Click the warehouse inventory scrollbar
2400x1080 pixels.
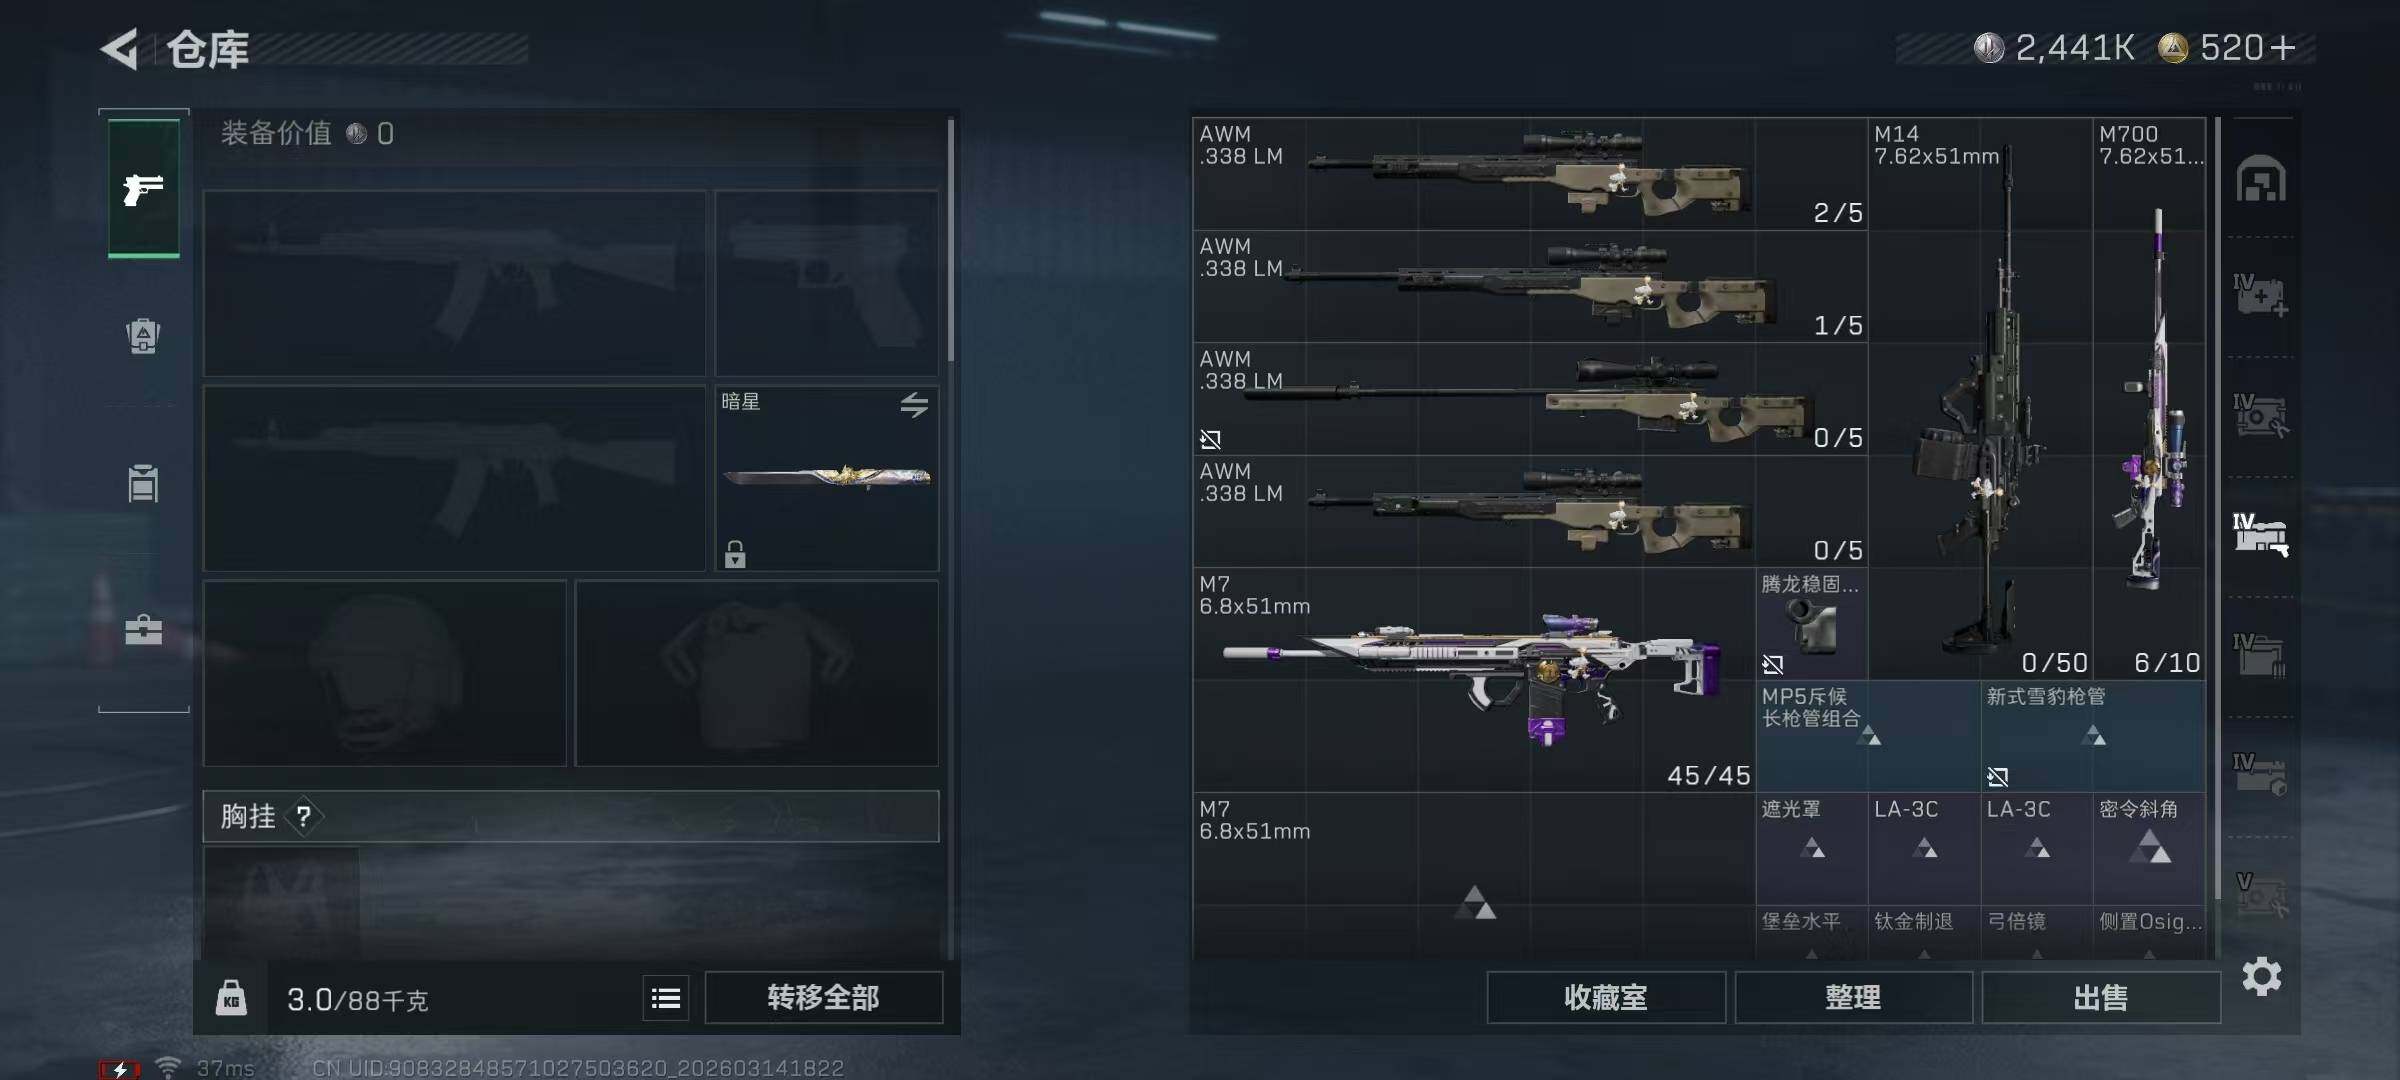(2217, 508)
